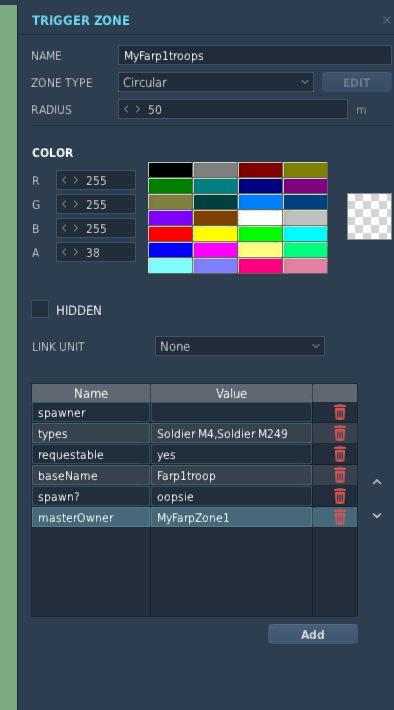
Task: Pick the bright red color swatch
Action: [170, 234]
